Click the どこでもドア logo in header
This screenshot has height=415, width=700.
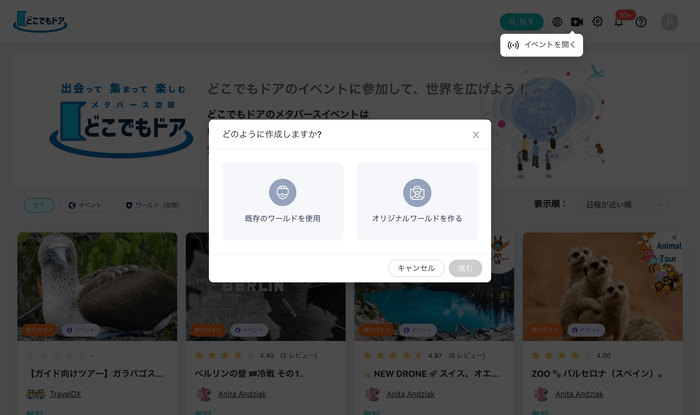40,21
